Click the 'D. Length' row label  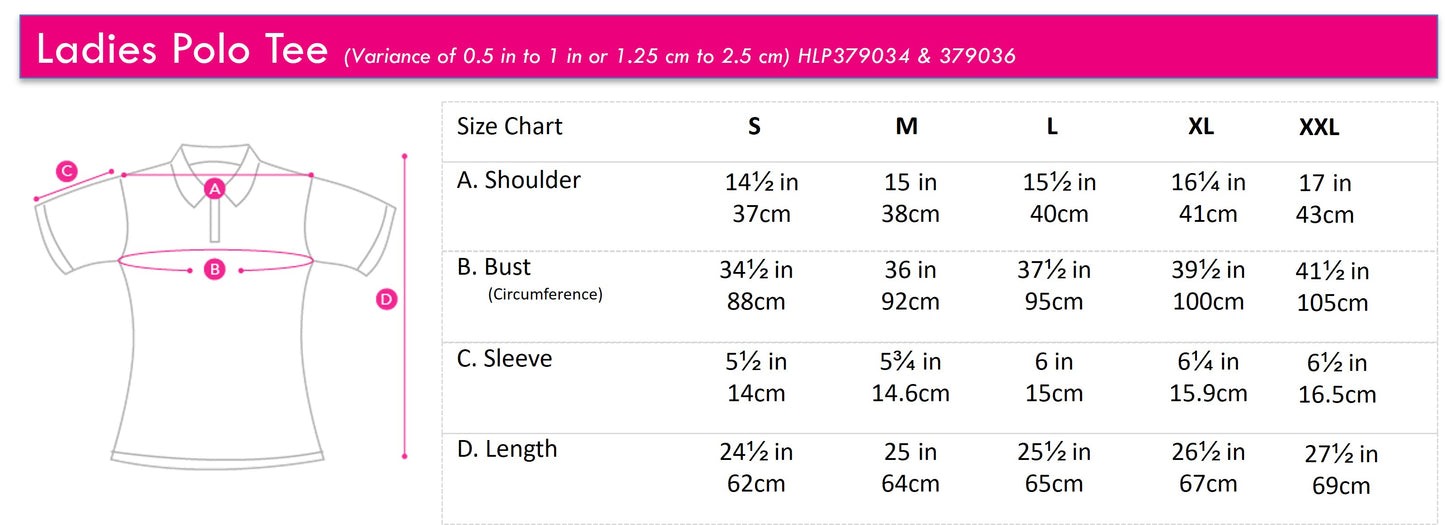[507, 449]
